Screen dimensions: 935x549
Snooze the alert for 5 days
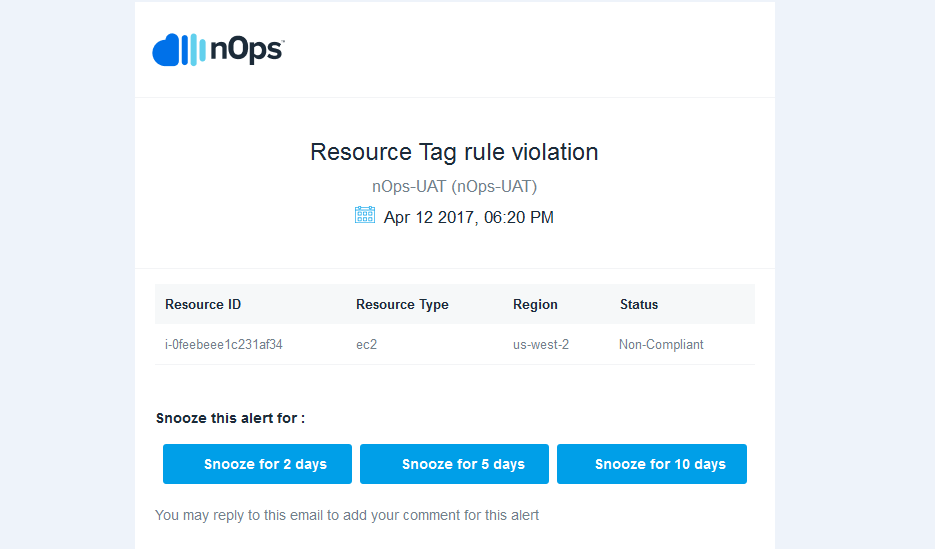coord(454,464)
